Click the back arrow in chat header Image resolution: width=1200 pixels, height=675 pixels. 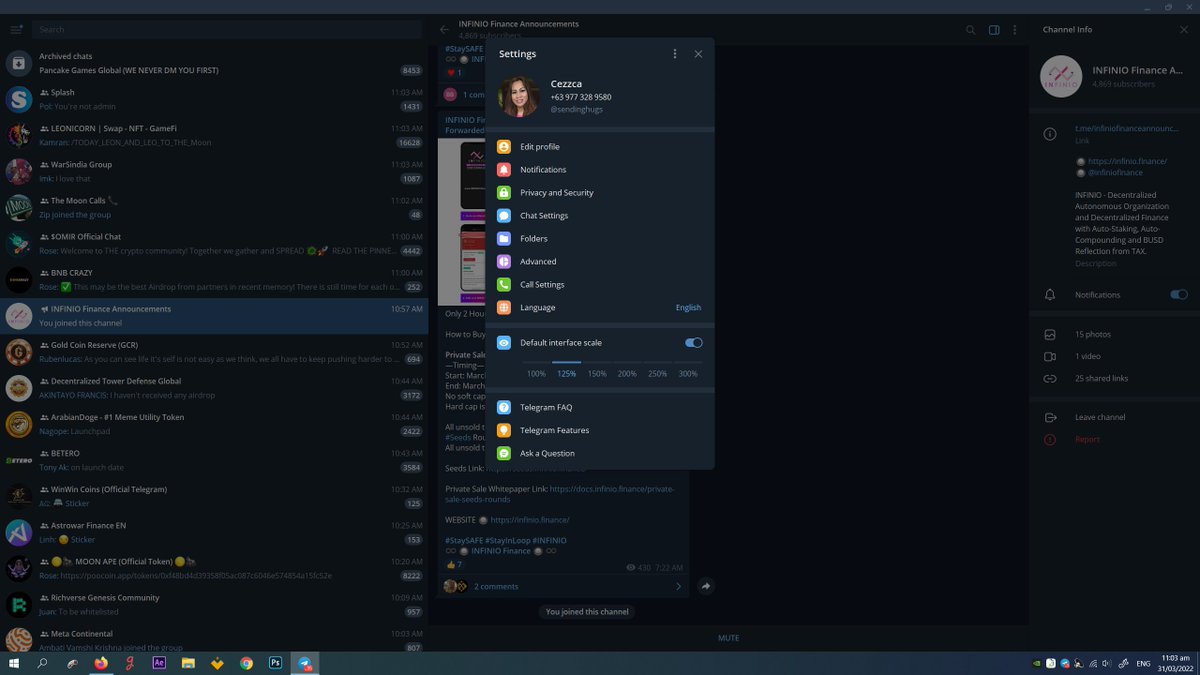coord(444,30)
